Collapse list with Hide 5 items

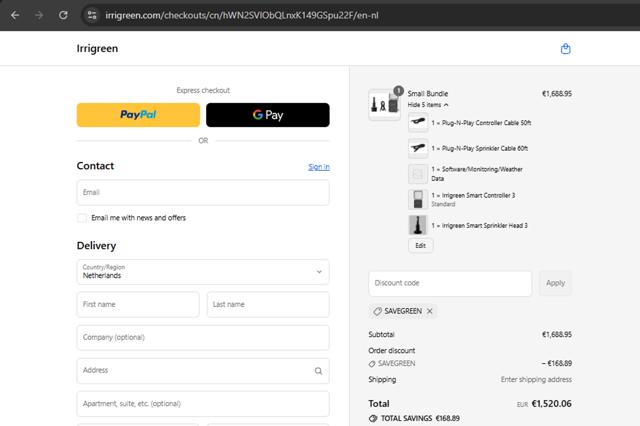[x=428, y=105]
